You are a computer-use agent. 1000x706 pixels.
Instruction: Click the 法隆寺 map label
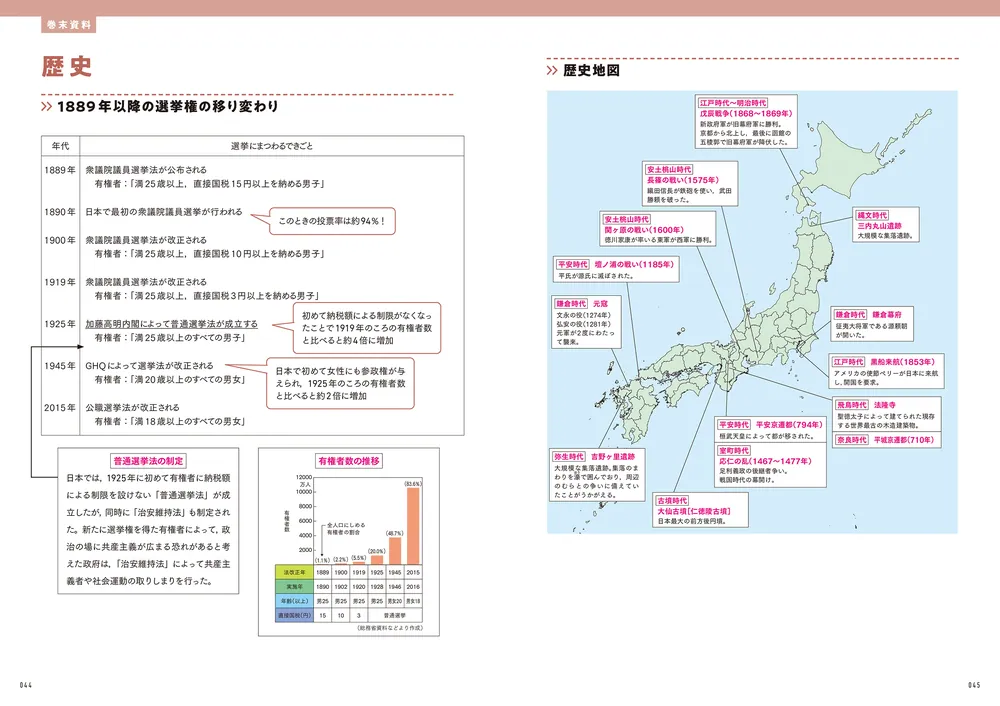coord(885,406)
